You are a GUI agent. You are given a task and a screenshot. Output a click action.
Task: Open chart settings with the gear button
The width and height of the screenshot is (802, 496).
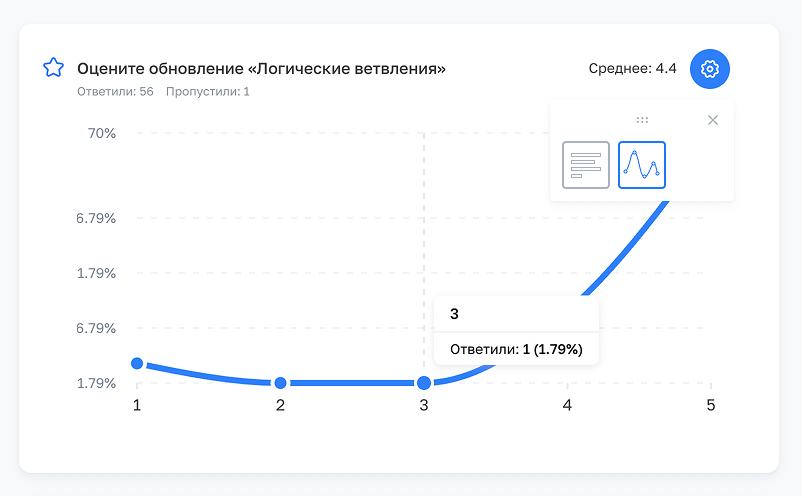coord(710,69)
